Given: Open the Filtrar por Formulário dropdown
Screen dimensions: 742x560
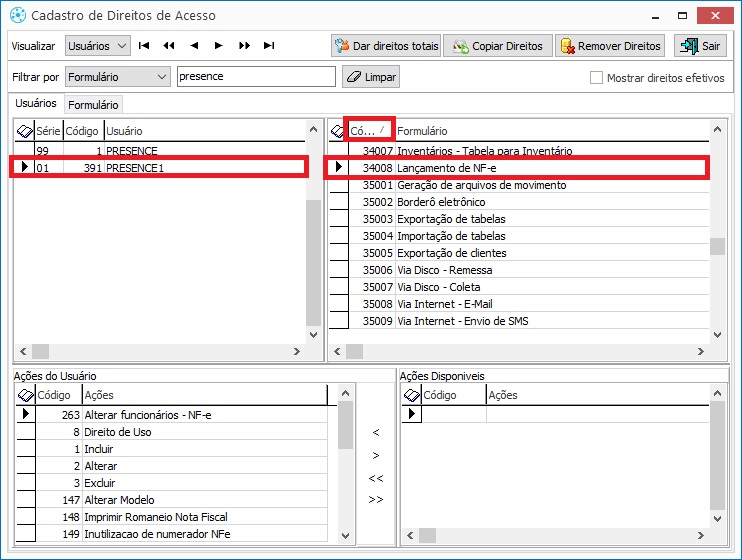Looking at the screenshot, I should (x=117, y=77).
